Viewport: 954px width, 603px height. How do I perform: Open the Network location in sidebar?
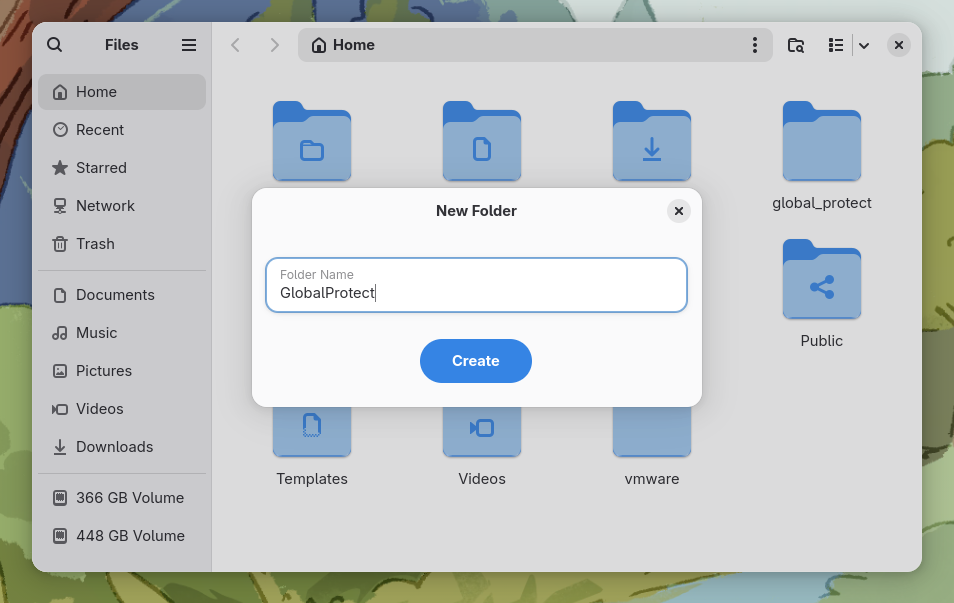coord(104,205)
